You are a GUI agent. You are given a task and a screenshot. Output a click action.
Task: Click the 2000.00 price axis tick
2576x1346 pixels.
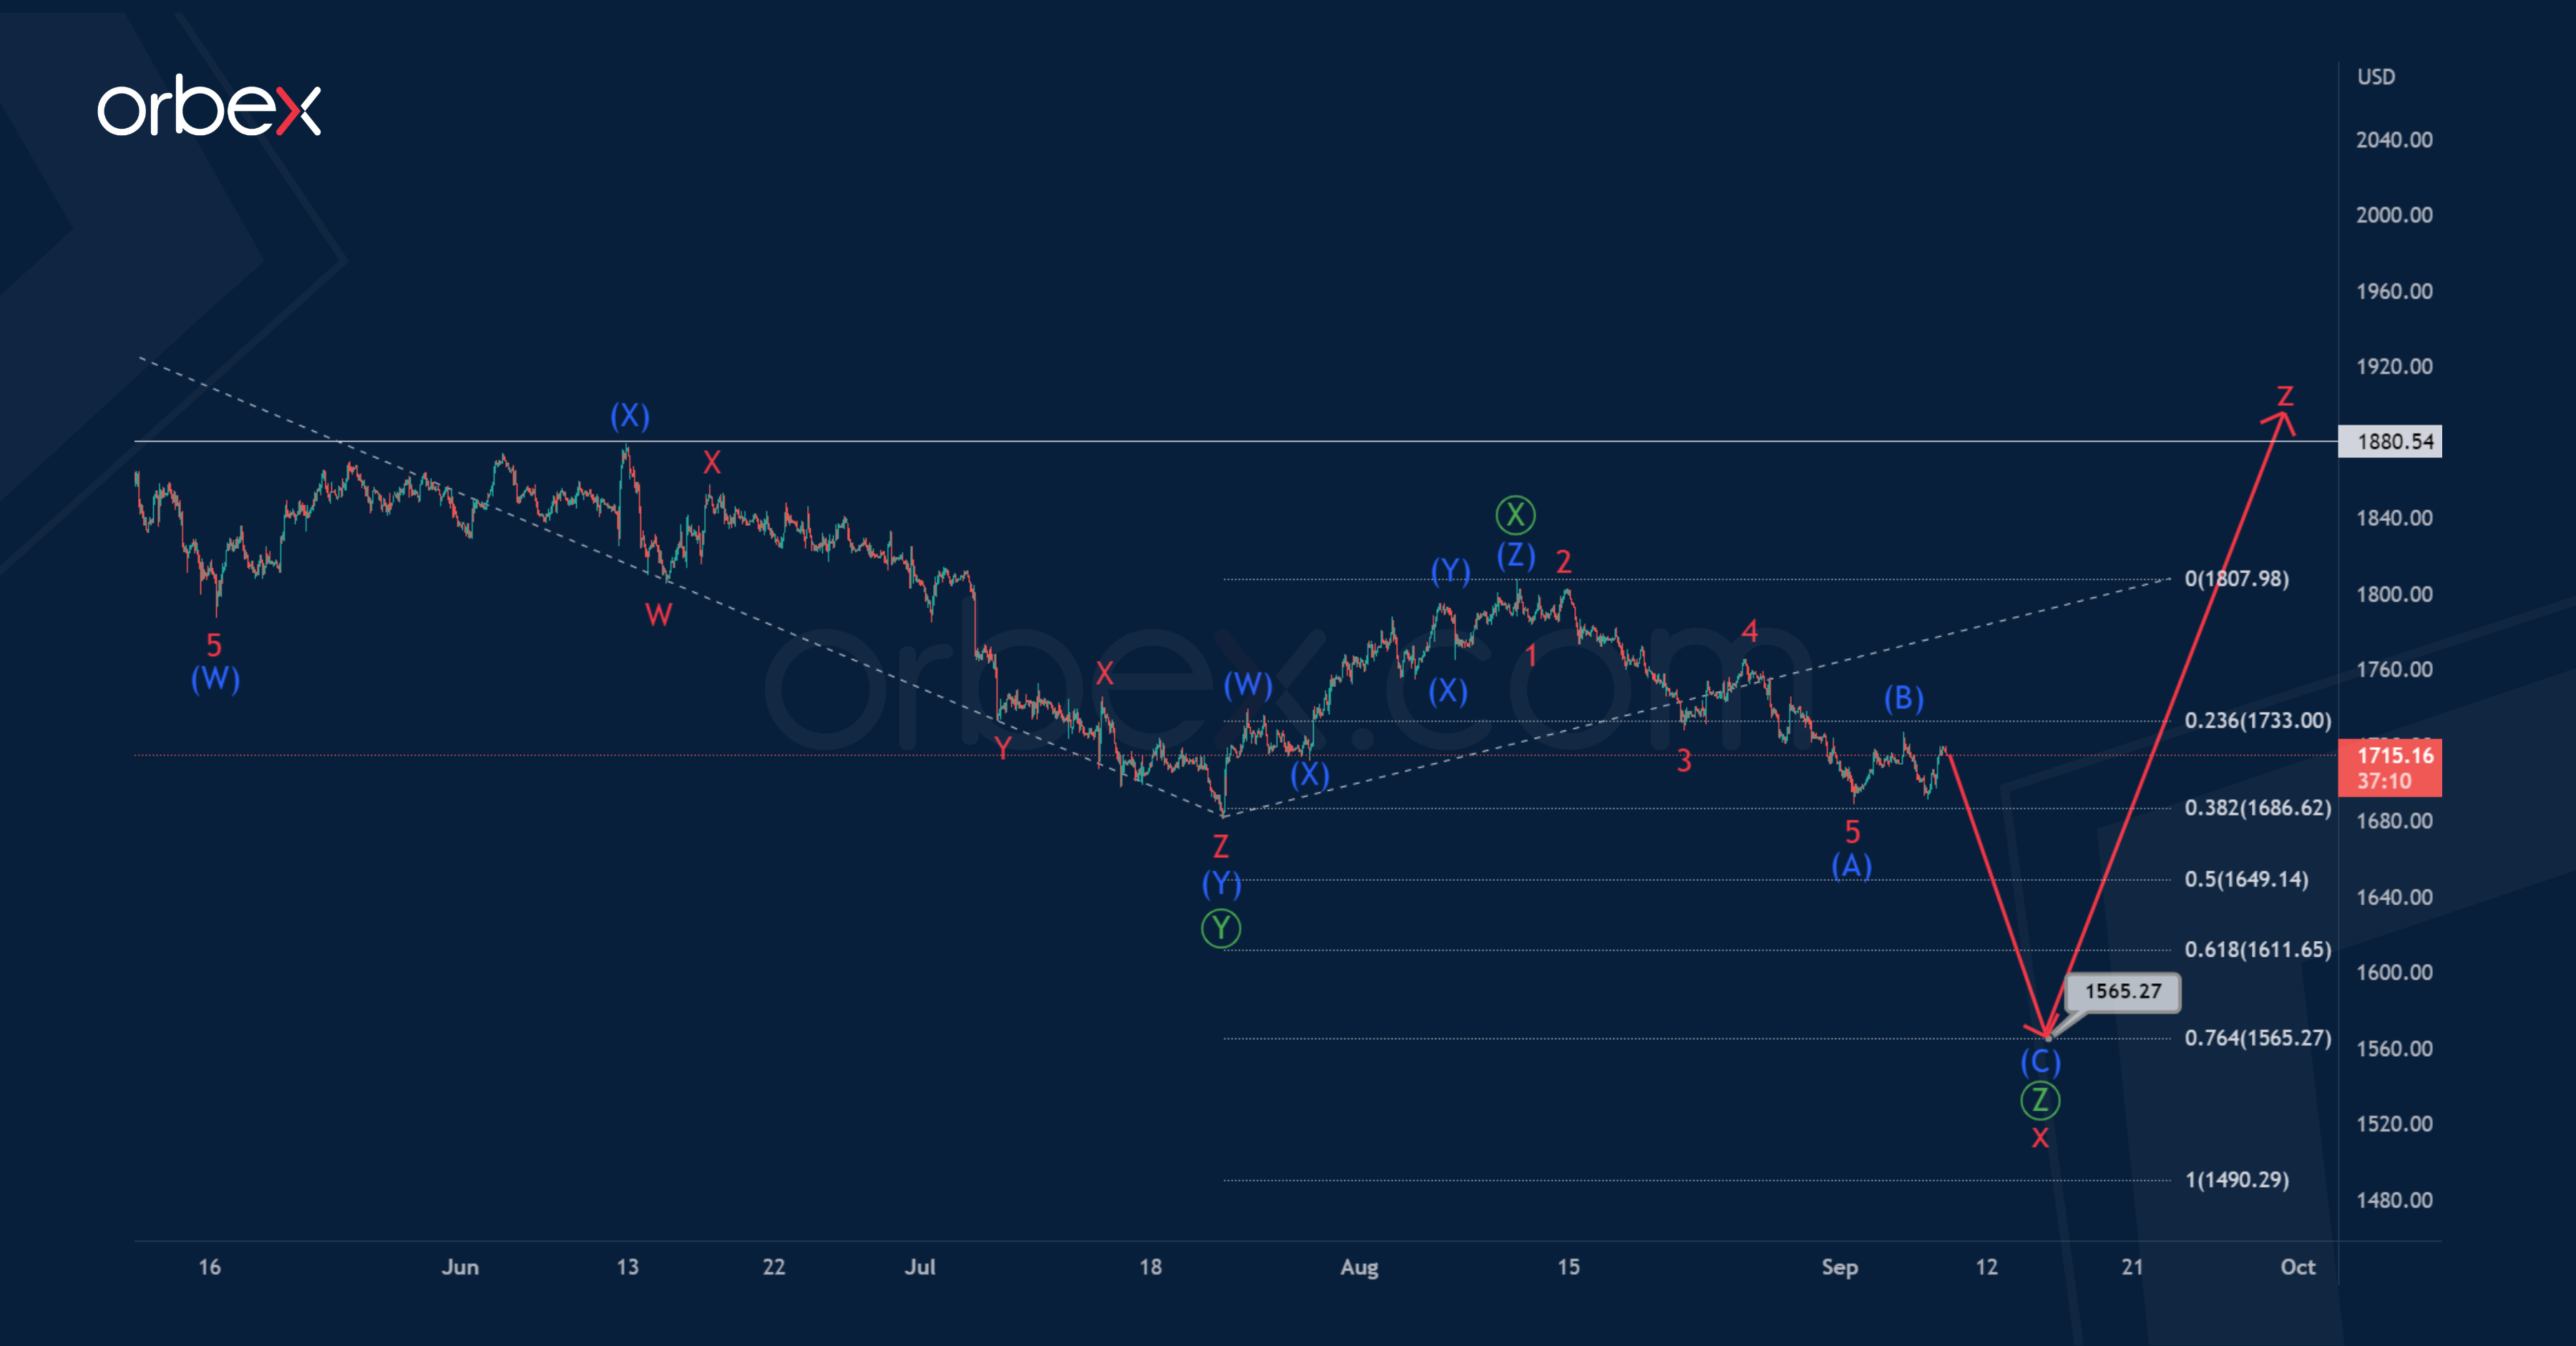tap(2394, 215)
